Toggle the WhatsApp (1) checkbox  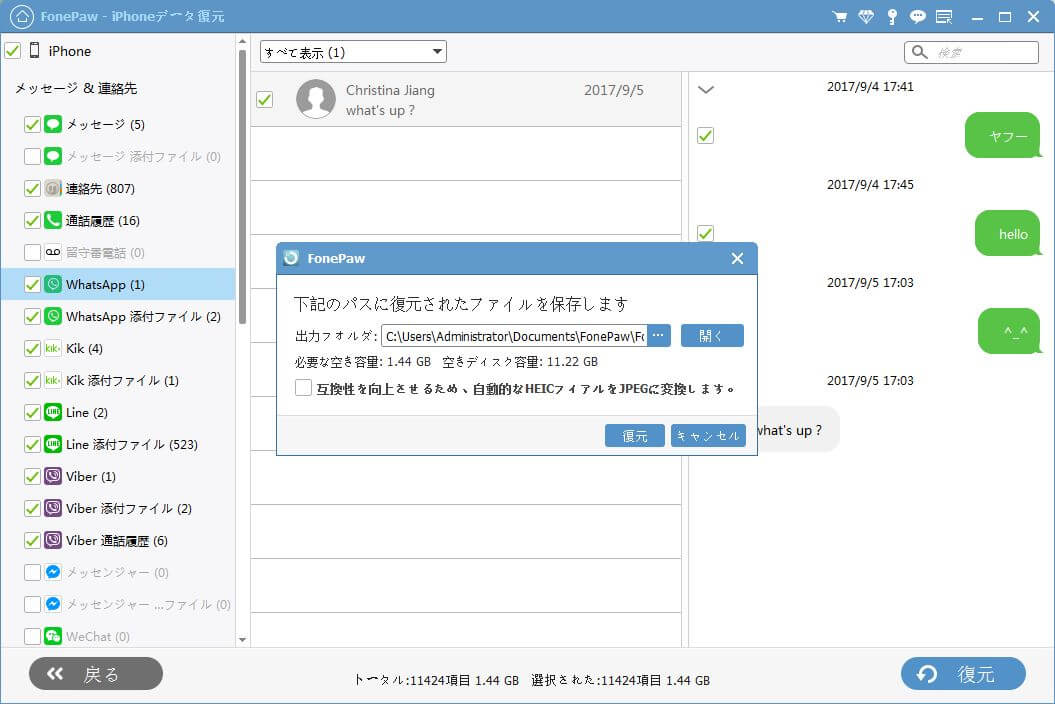tap(32, 284)
